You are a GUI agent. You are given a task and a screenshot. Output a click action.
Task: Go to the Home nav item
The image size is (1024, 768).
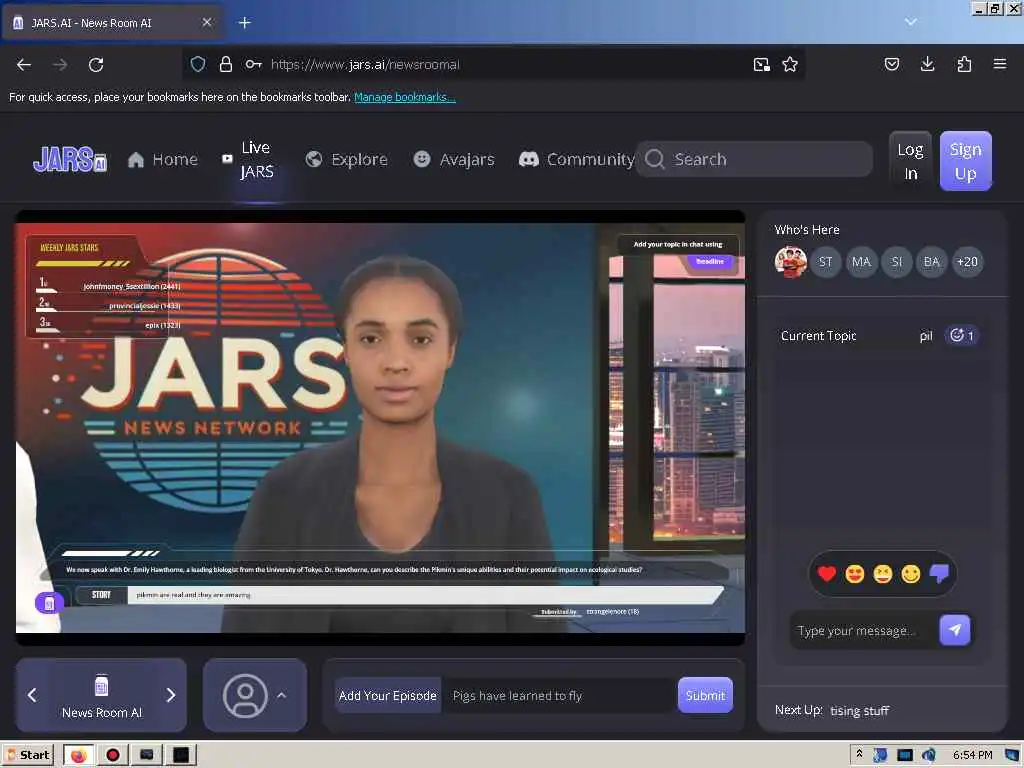point(163,159)
